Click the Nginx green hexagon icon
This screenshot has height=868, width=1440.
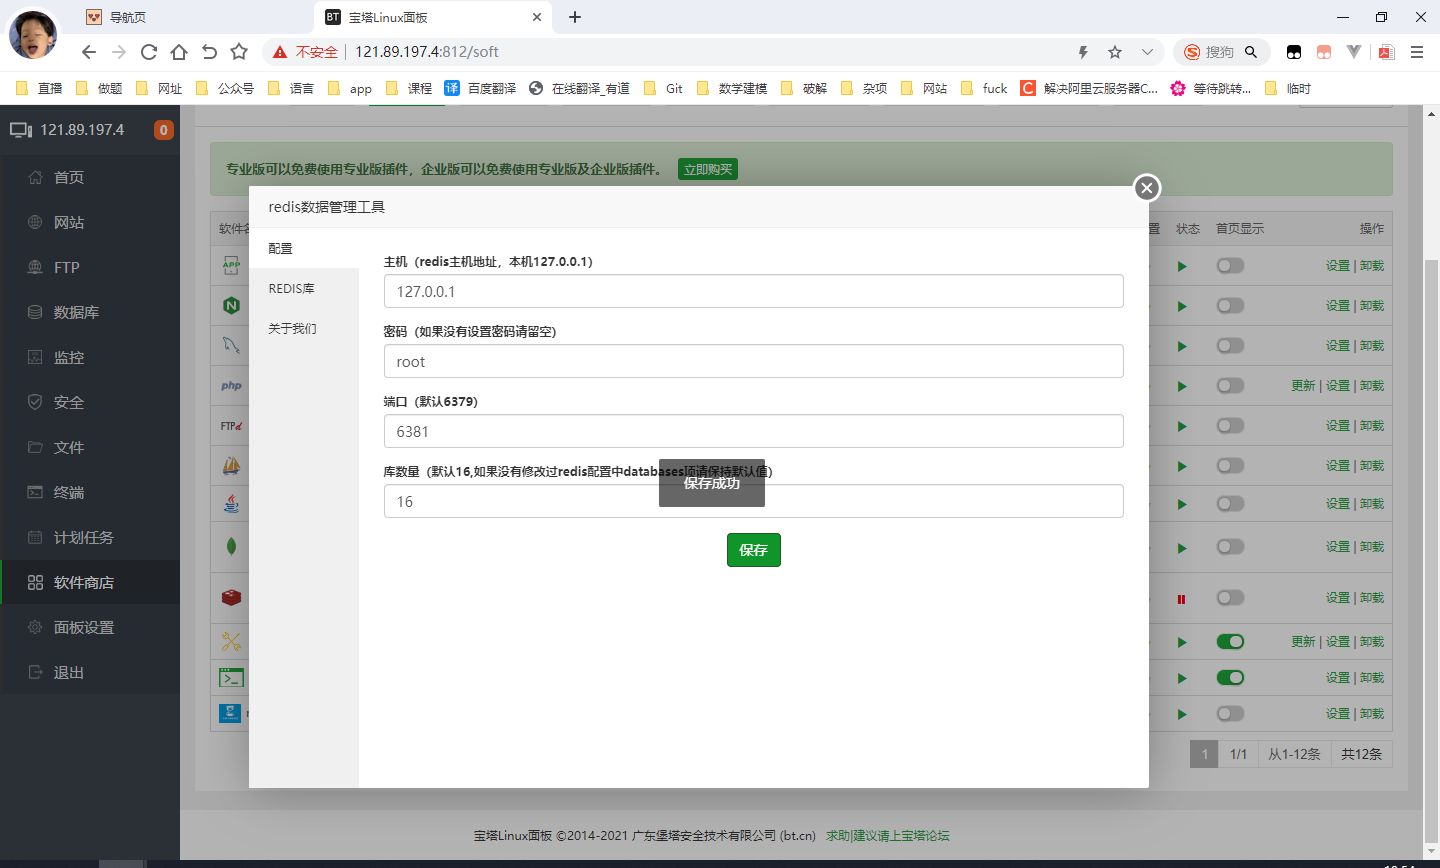[231, 306]
